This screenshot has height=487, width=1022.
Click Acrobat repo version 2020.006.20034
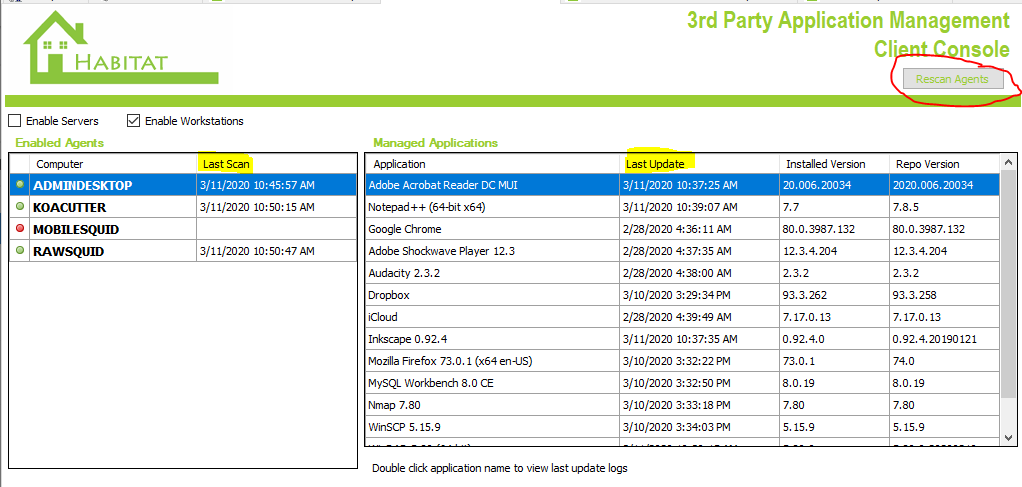tap(933, 185)
